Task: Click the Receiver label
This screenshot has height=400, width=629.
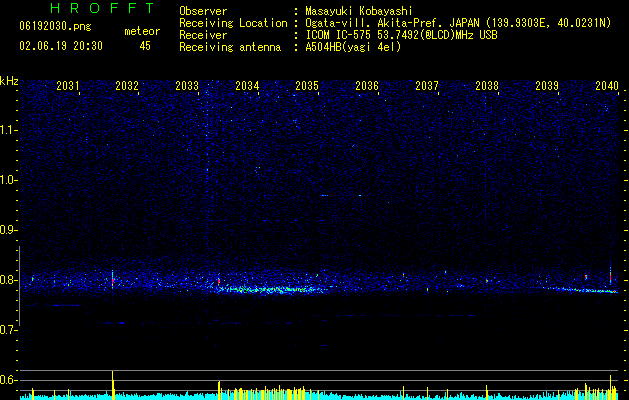Action: point(203,35)
